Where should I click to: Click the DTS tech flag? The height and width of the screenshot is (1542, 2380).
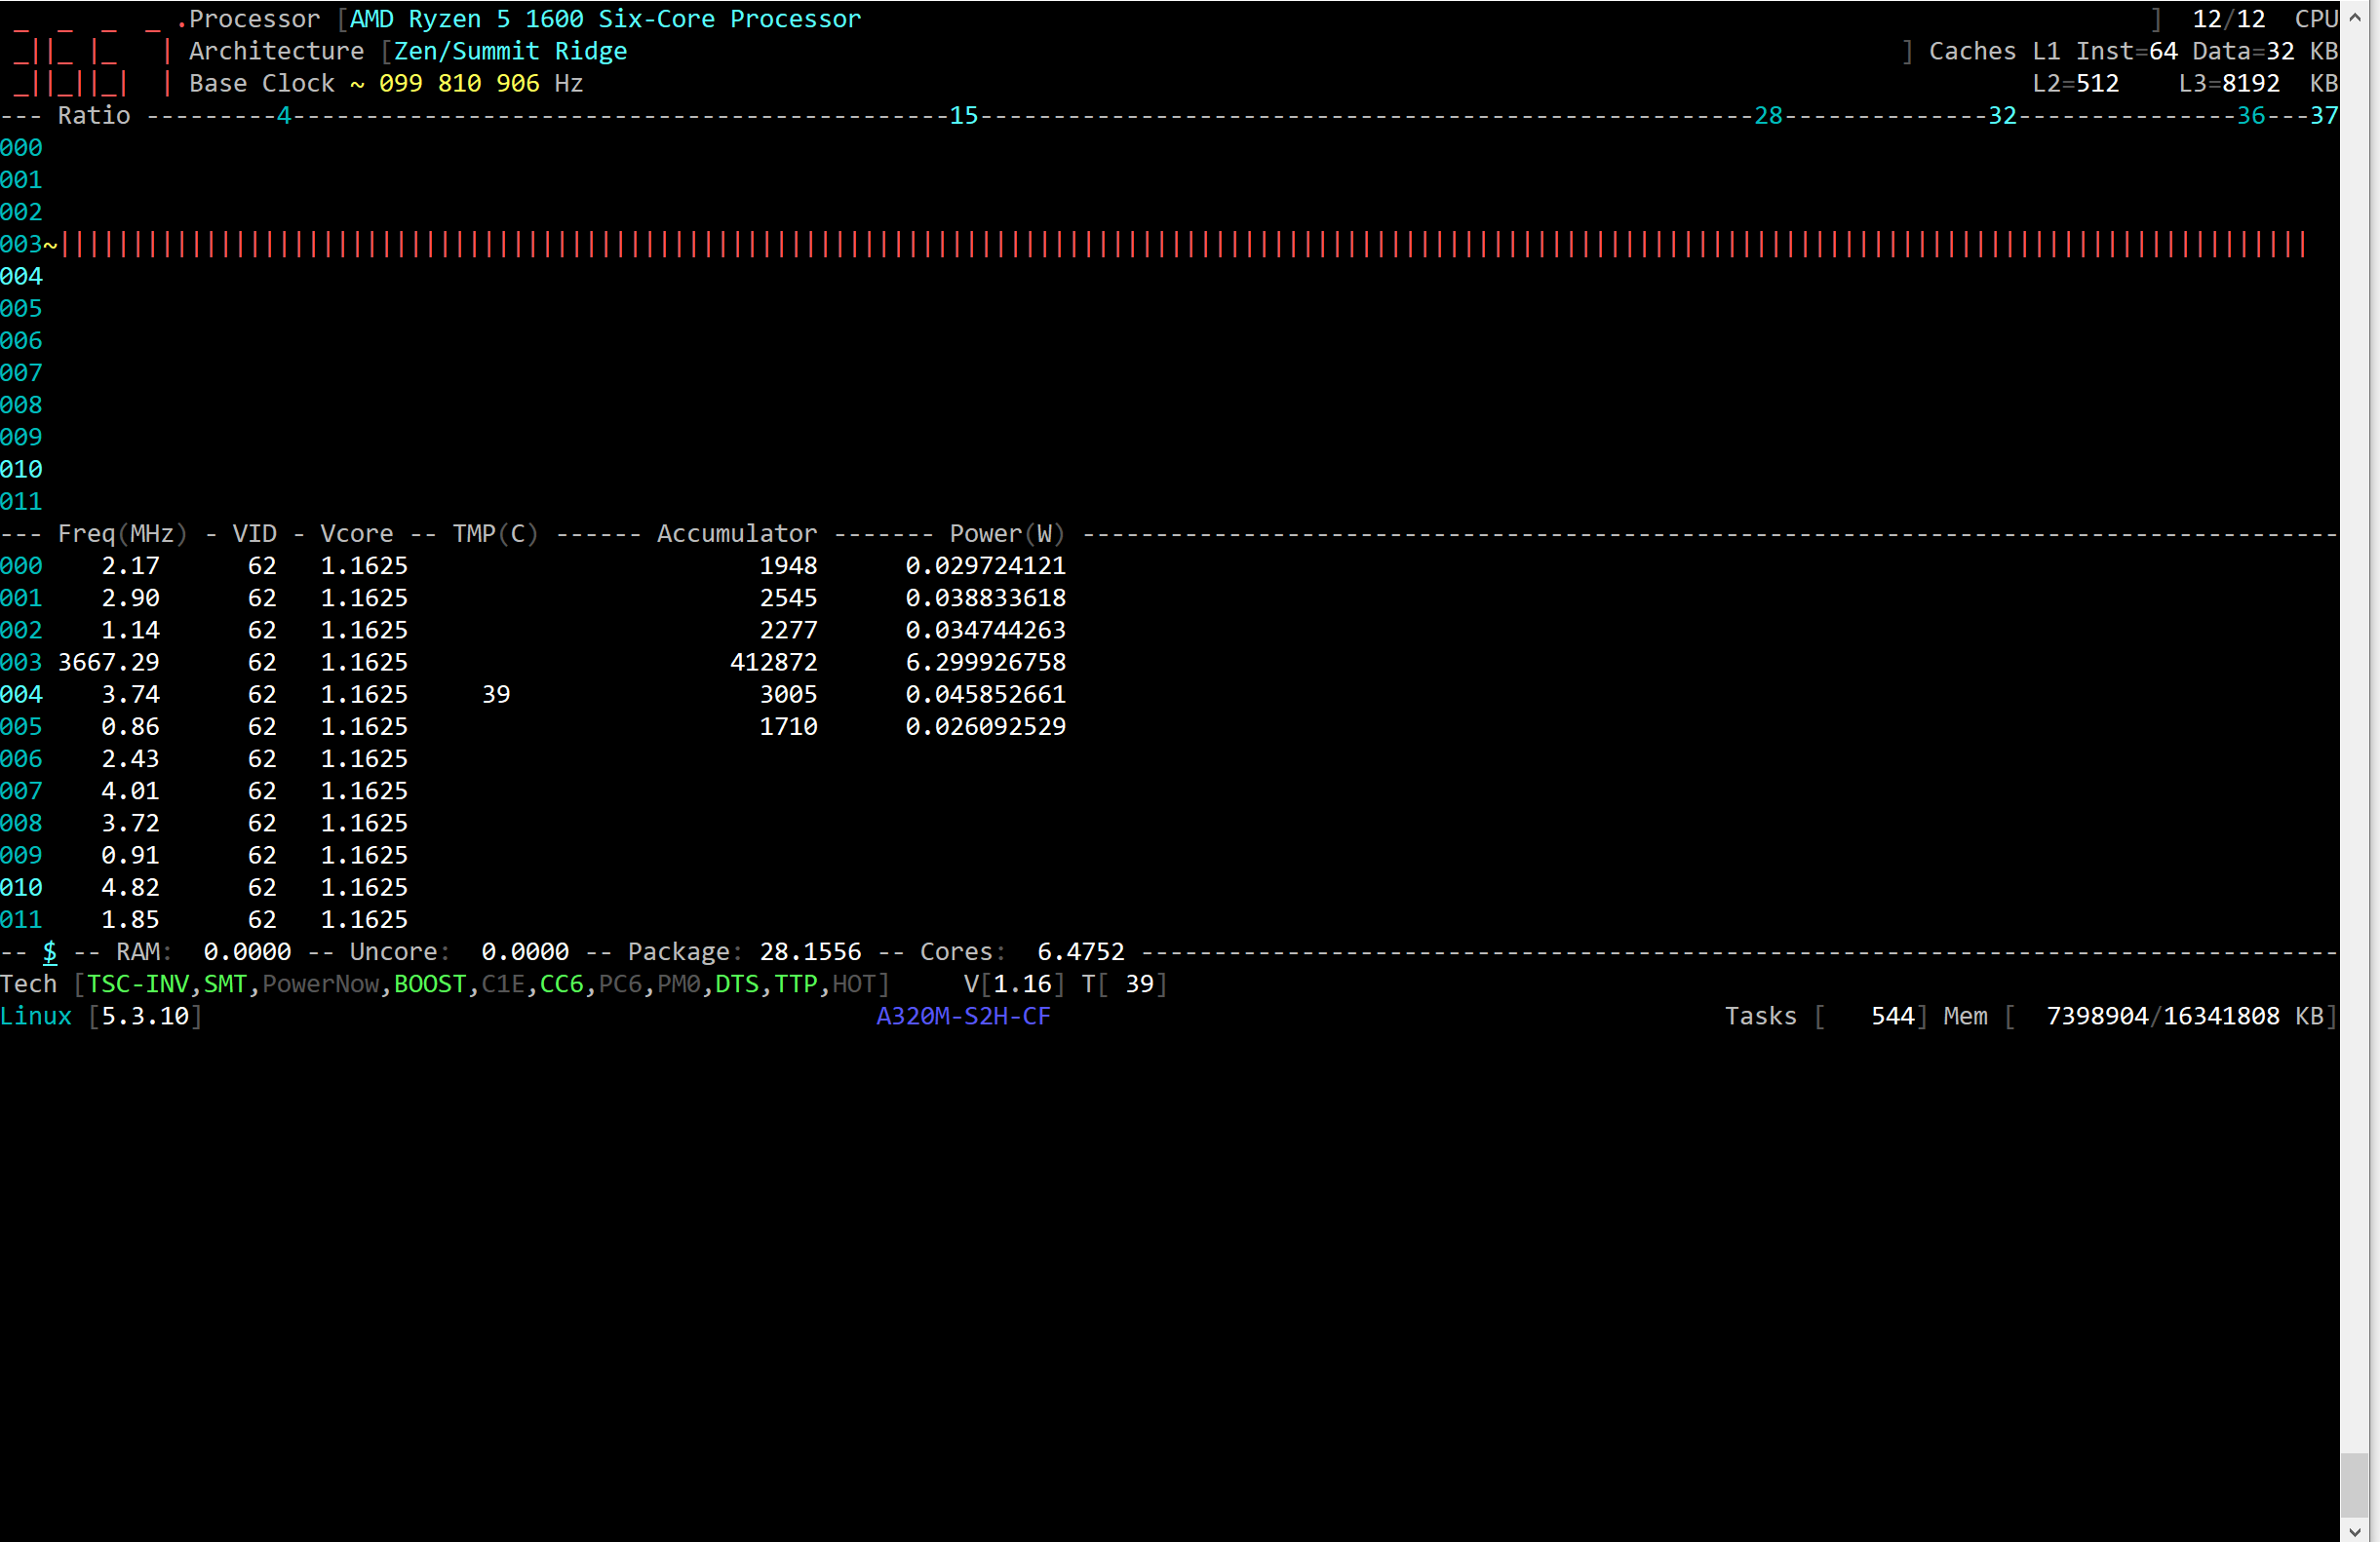737,984
